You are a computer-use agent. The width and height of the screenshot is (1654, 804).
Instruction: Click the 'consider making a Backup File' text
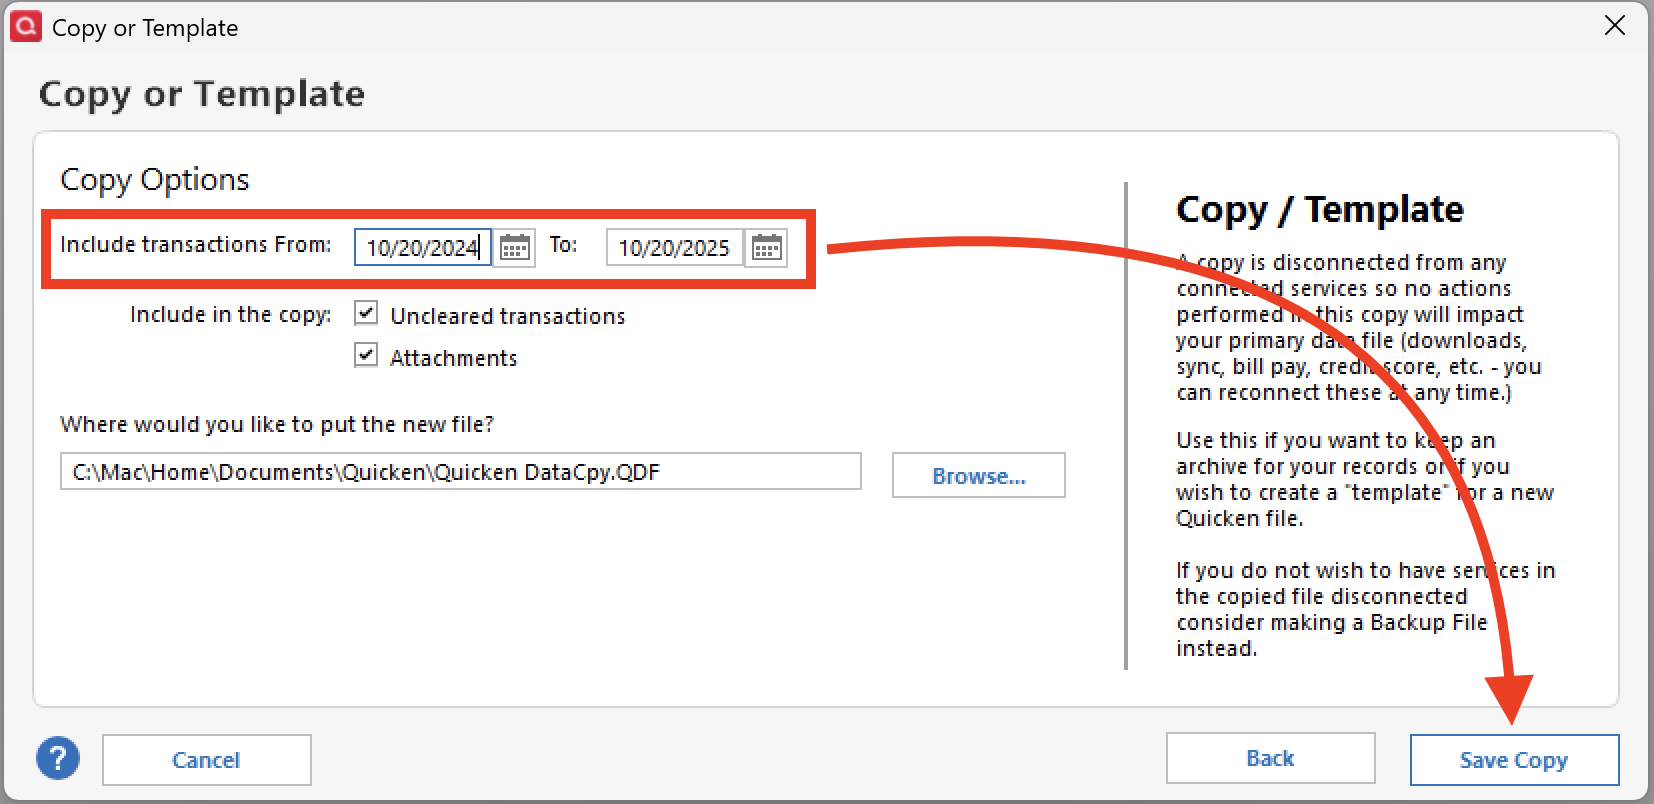1332,622
